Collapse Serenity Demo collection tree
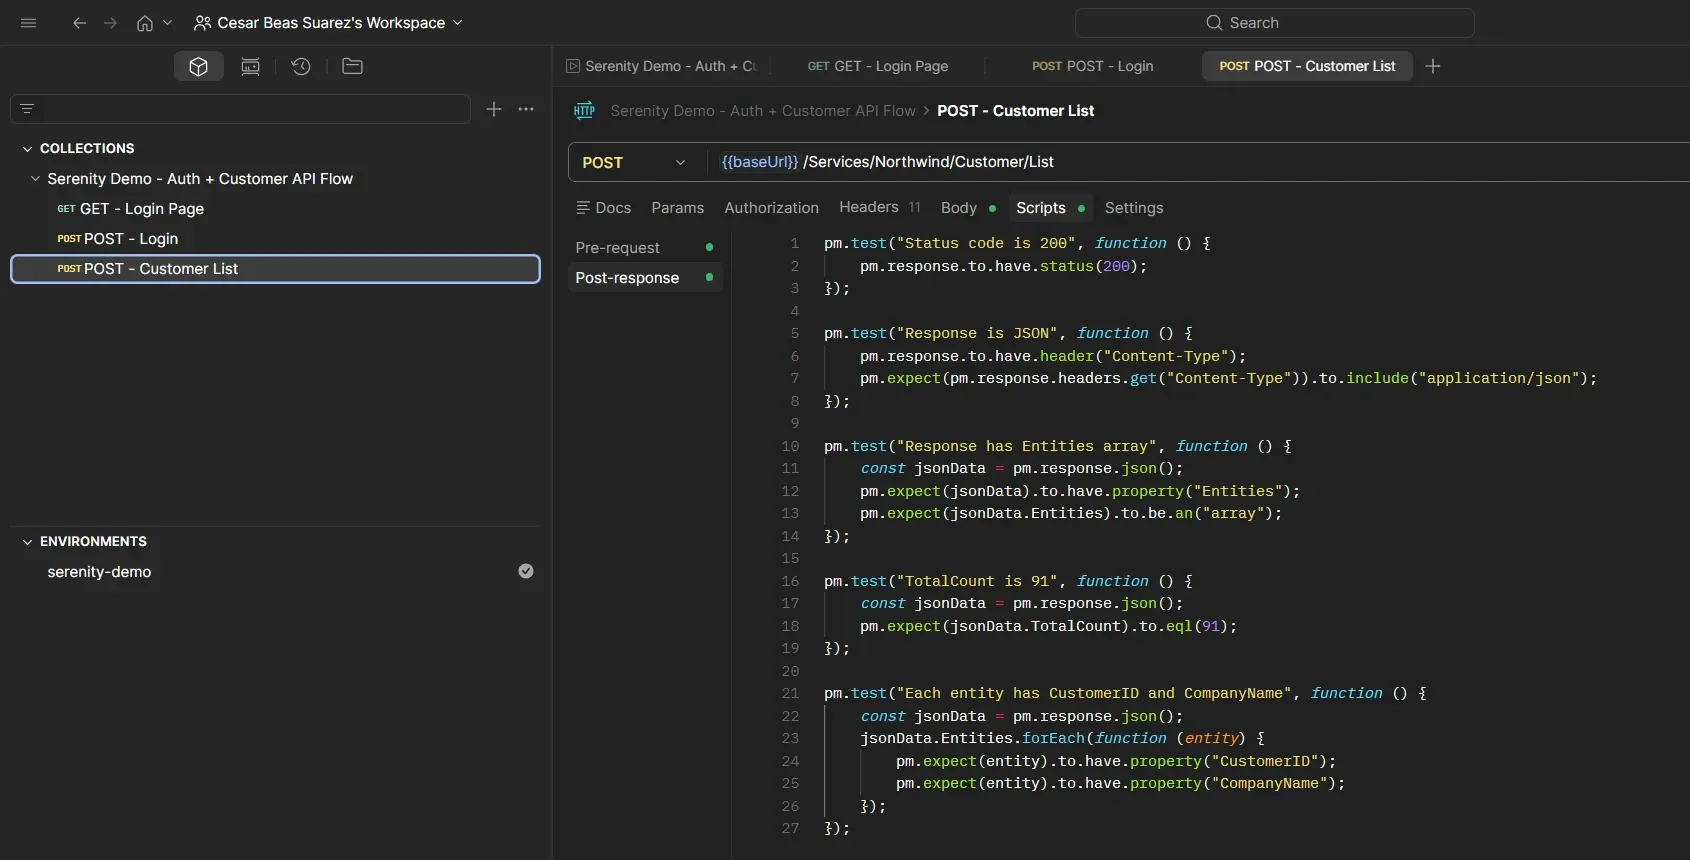This screenshot has height=860, width=1690. 35,179
